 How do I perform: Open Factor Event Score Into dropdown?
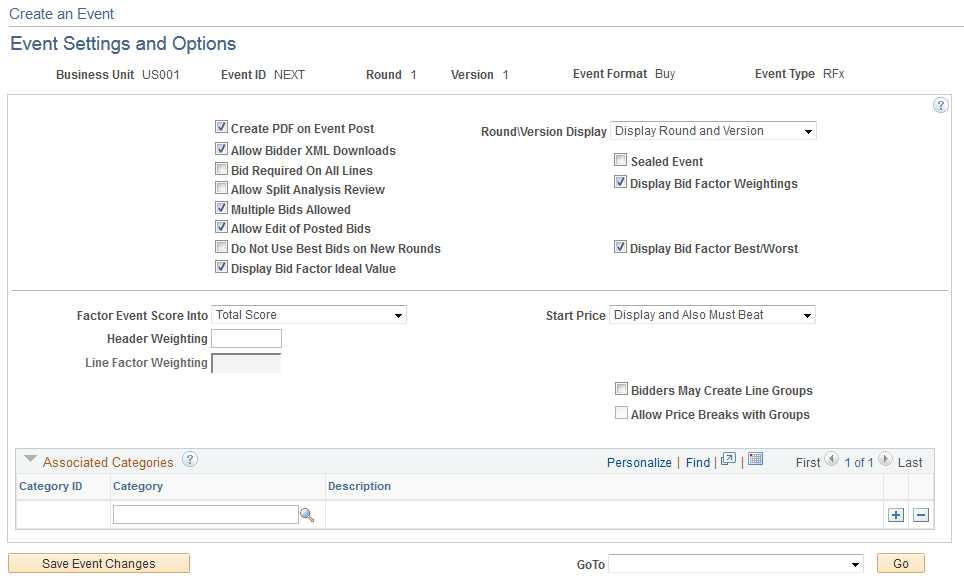(309, 315)
